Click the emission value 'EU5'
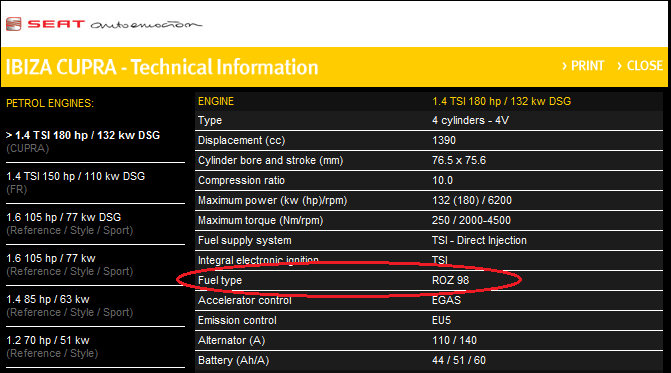This screenshot has width=671, height=373. pos(441,320)
